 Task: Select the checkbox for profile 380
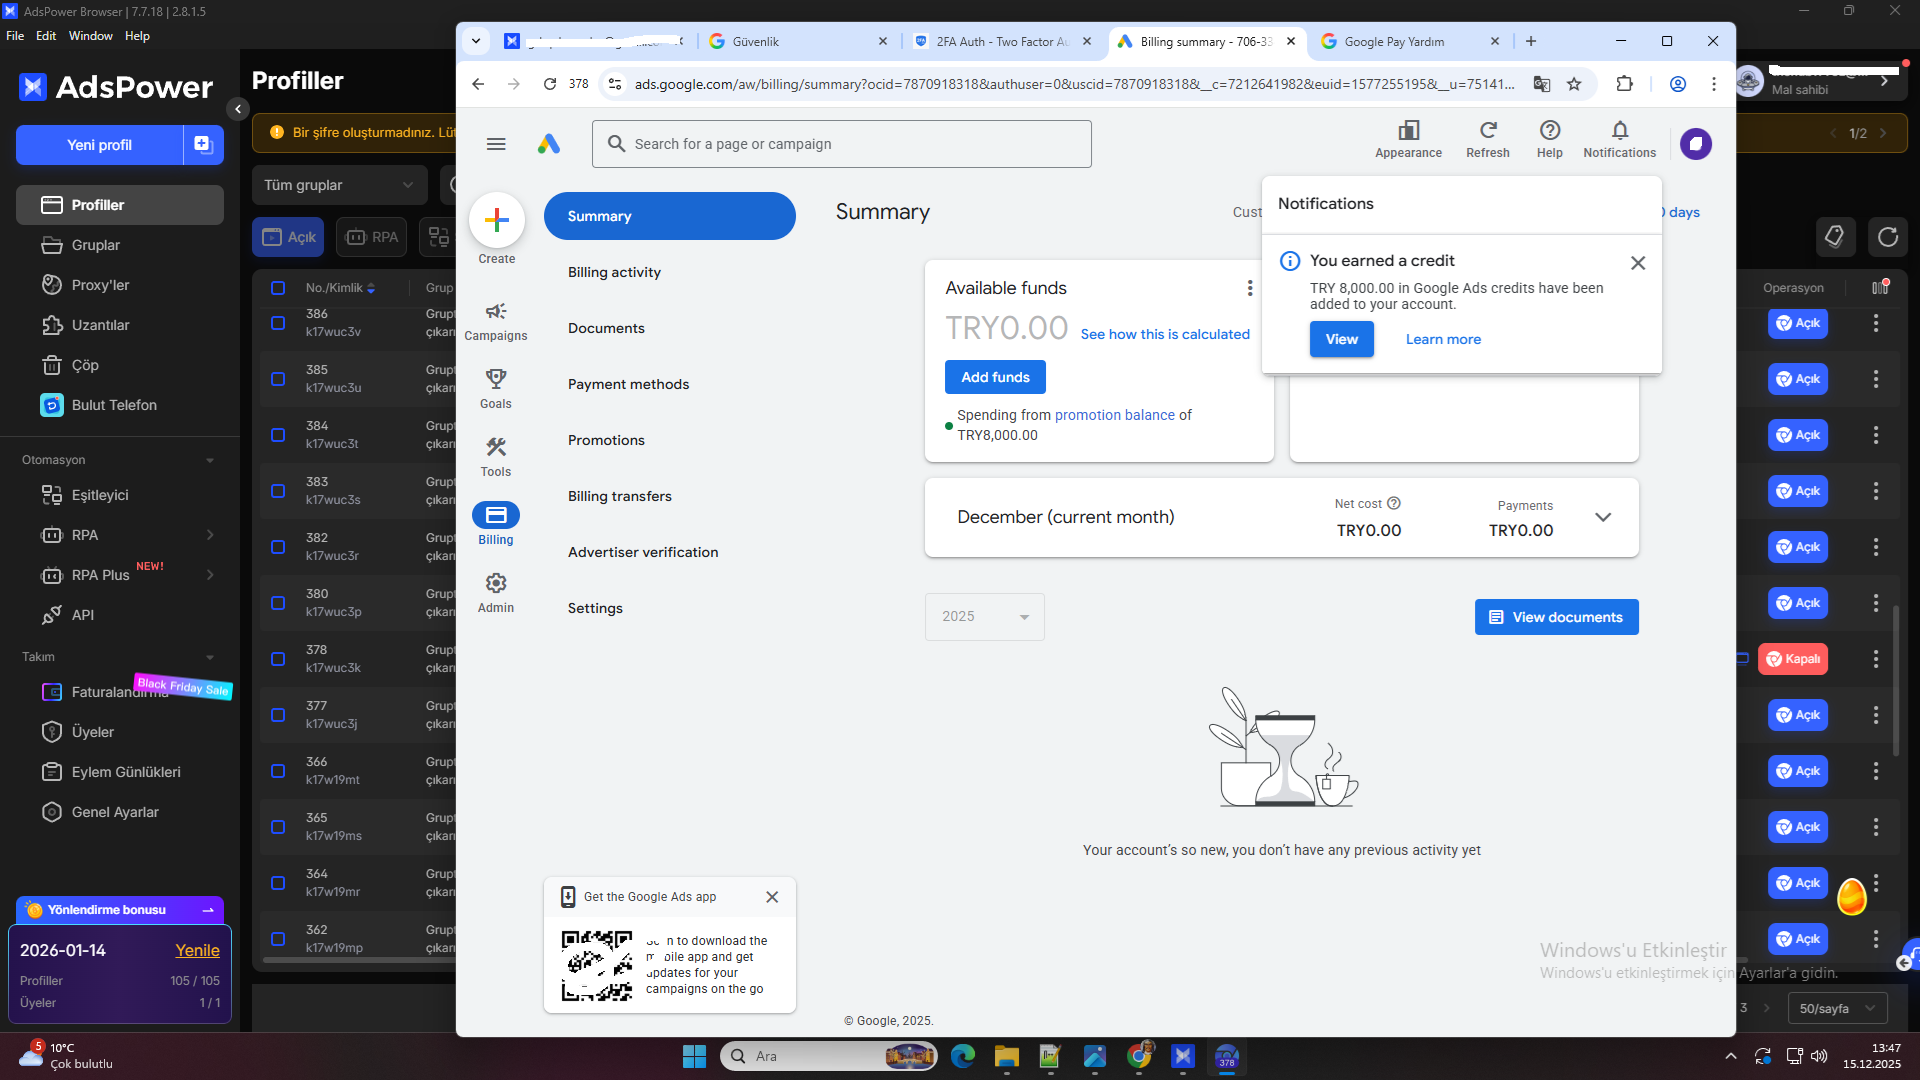(x=278, y=603)
